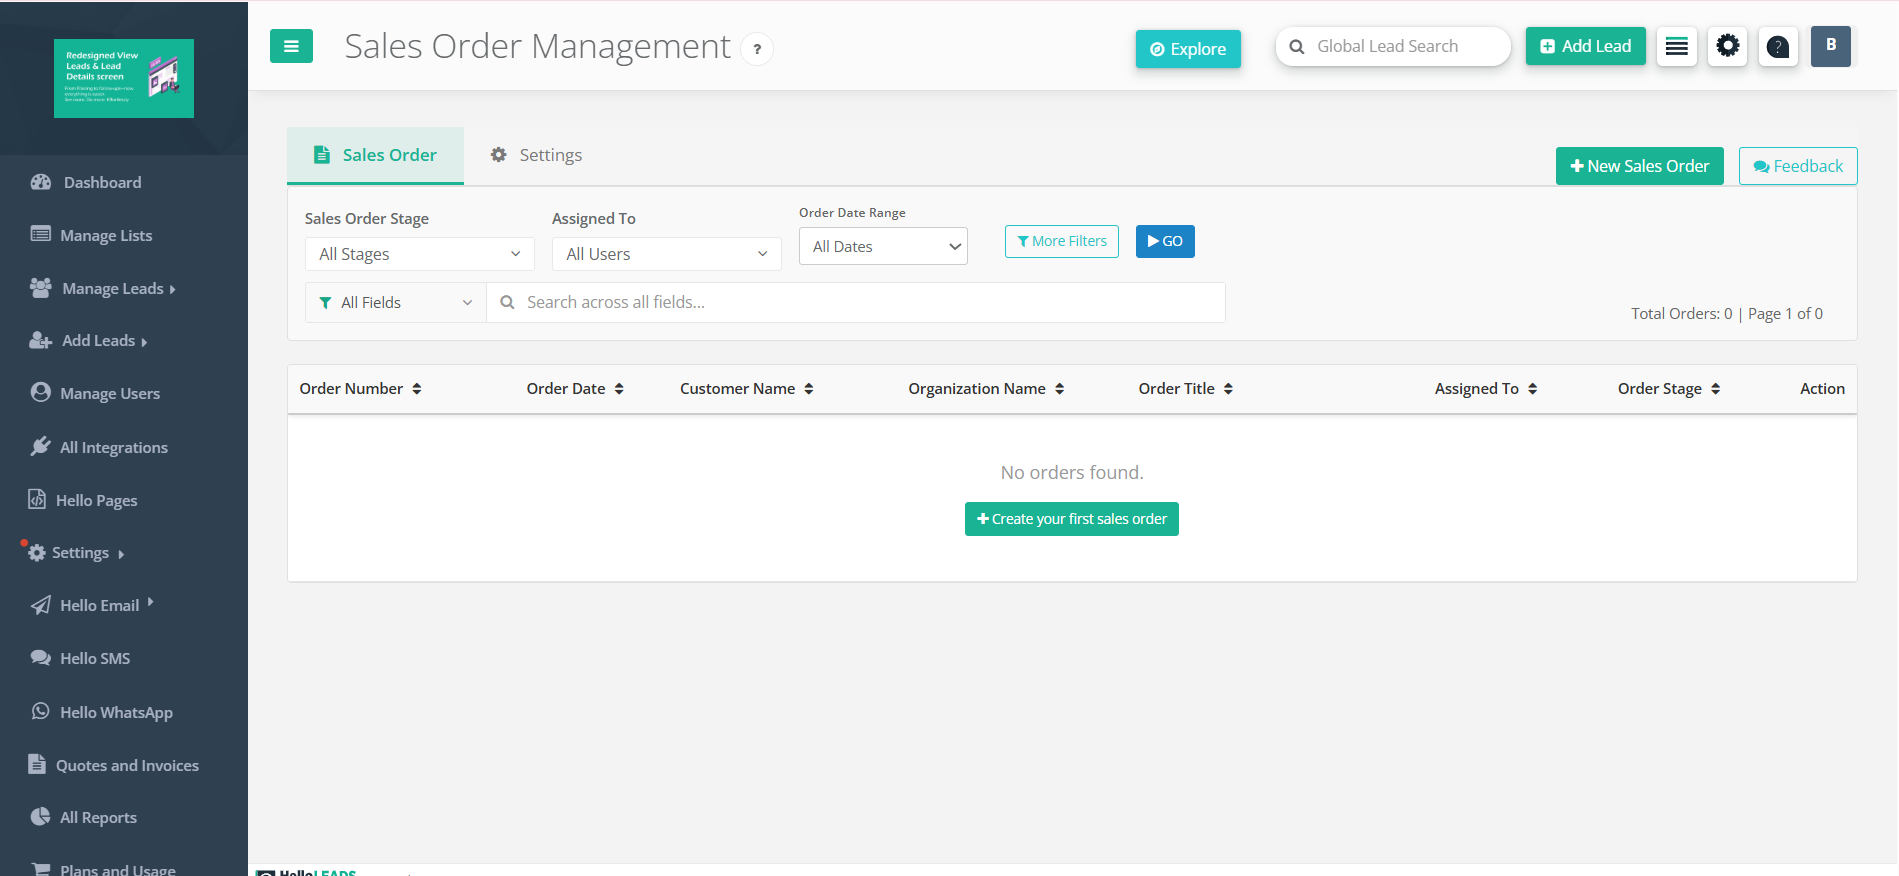The image size is (1899, 876).
Task: Sort by Order Title column arrows
Action: tap(1228, 389)
